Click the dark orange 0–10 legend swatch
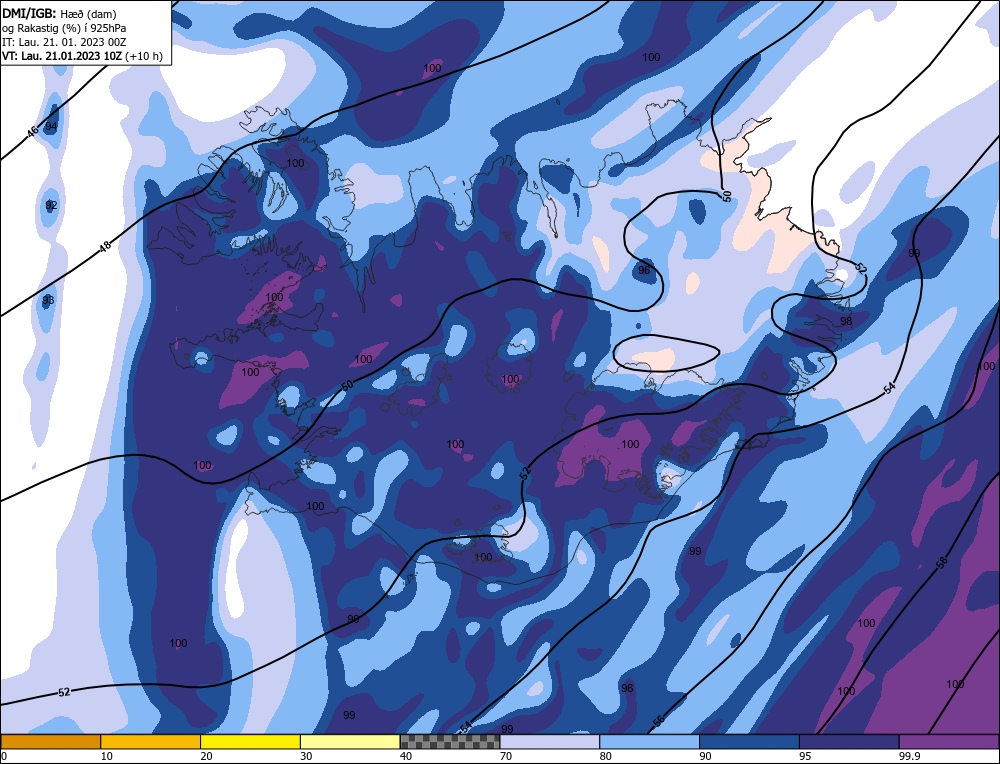The width and height of the screenshot is (1000, 764). 51,741
